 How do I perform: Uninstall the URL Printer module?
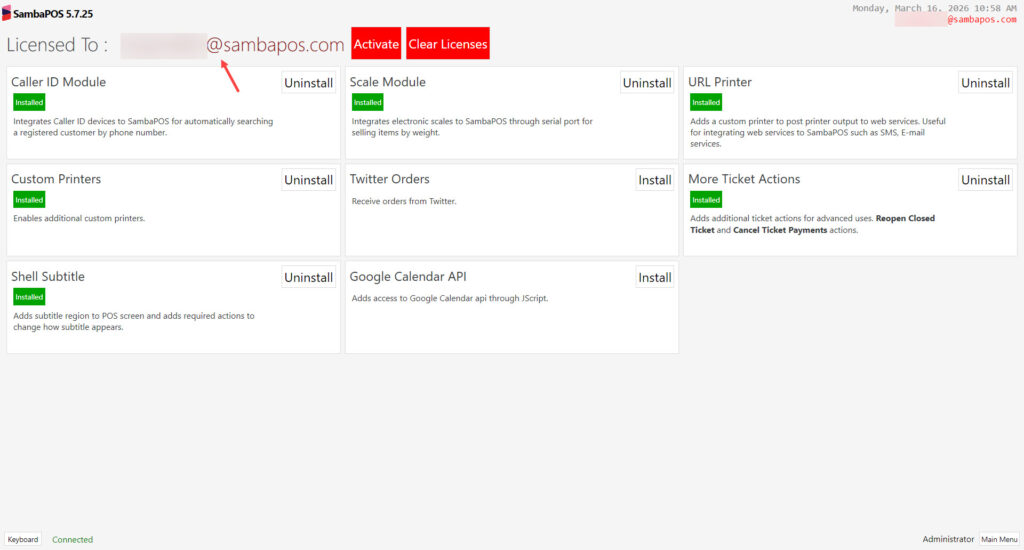[985, 83]
